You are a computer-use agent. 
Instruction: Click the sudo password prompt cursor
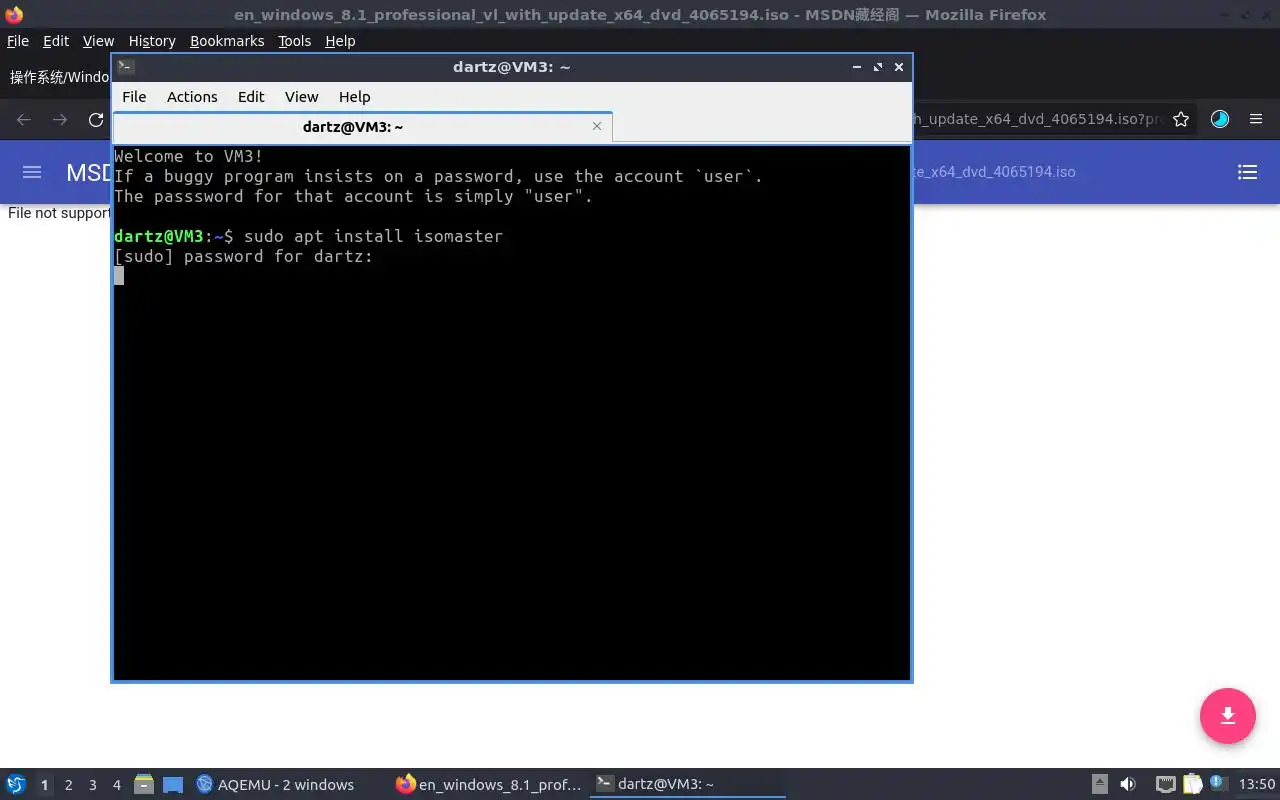click(119, 276)
